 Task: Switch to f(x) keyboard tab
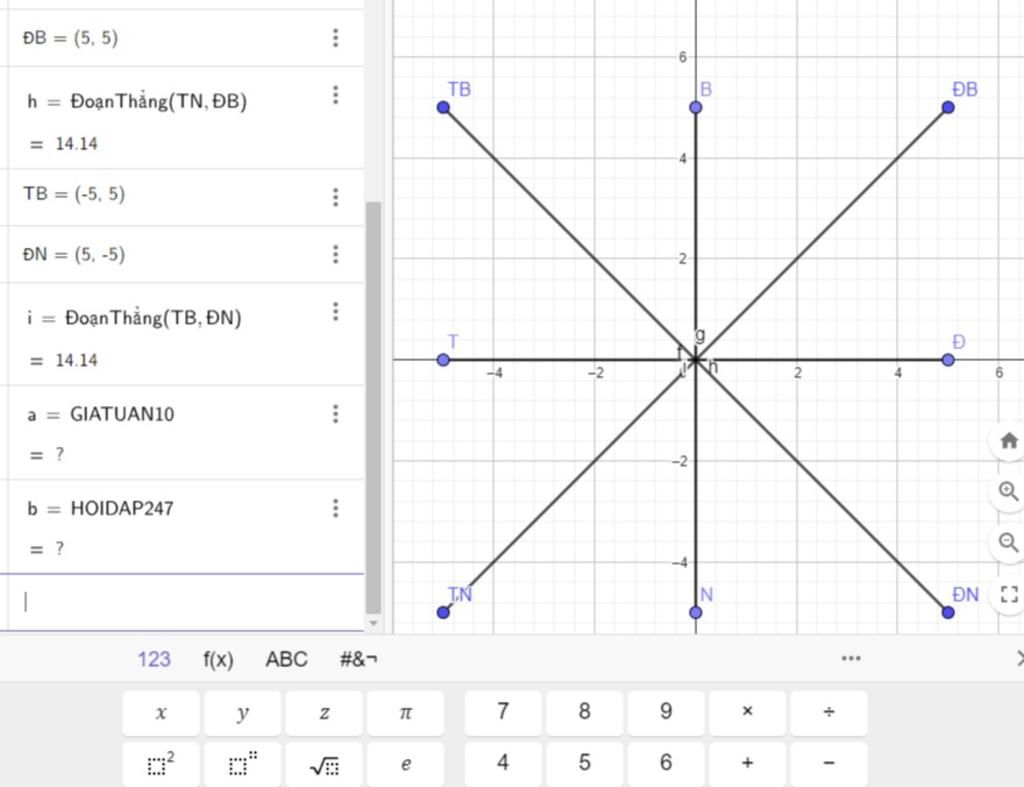click(x=218, y=659)
